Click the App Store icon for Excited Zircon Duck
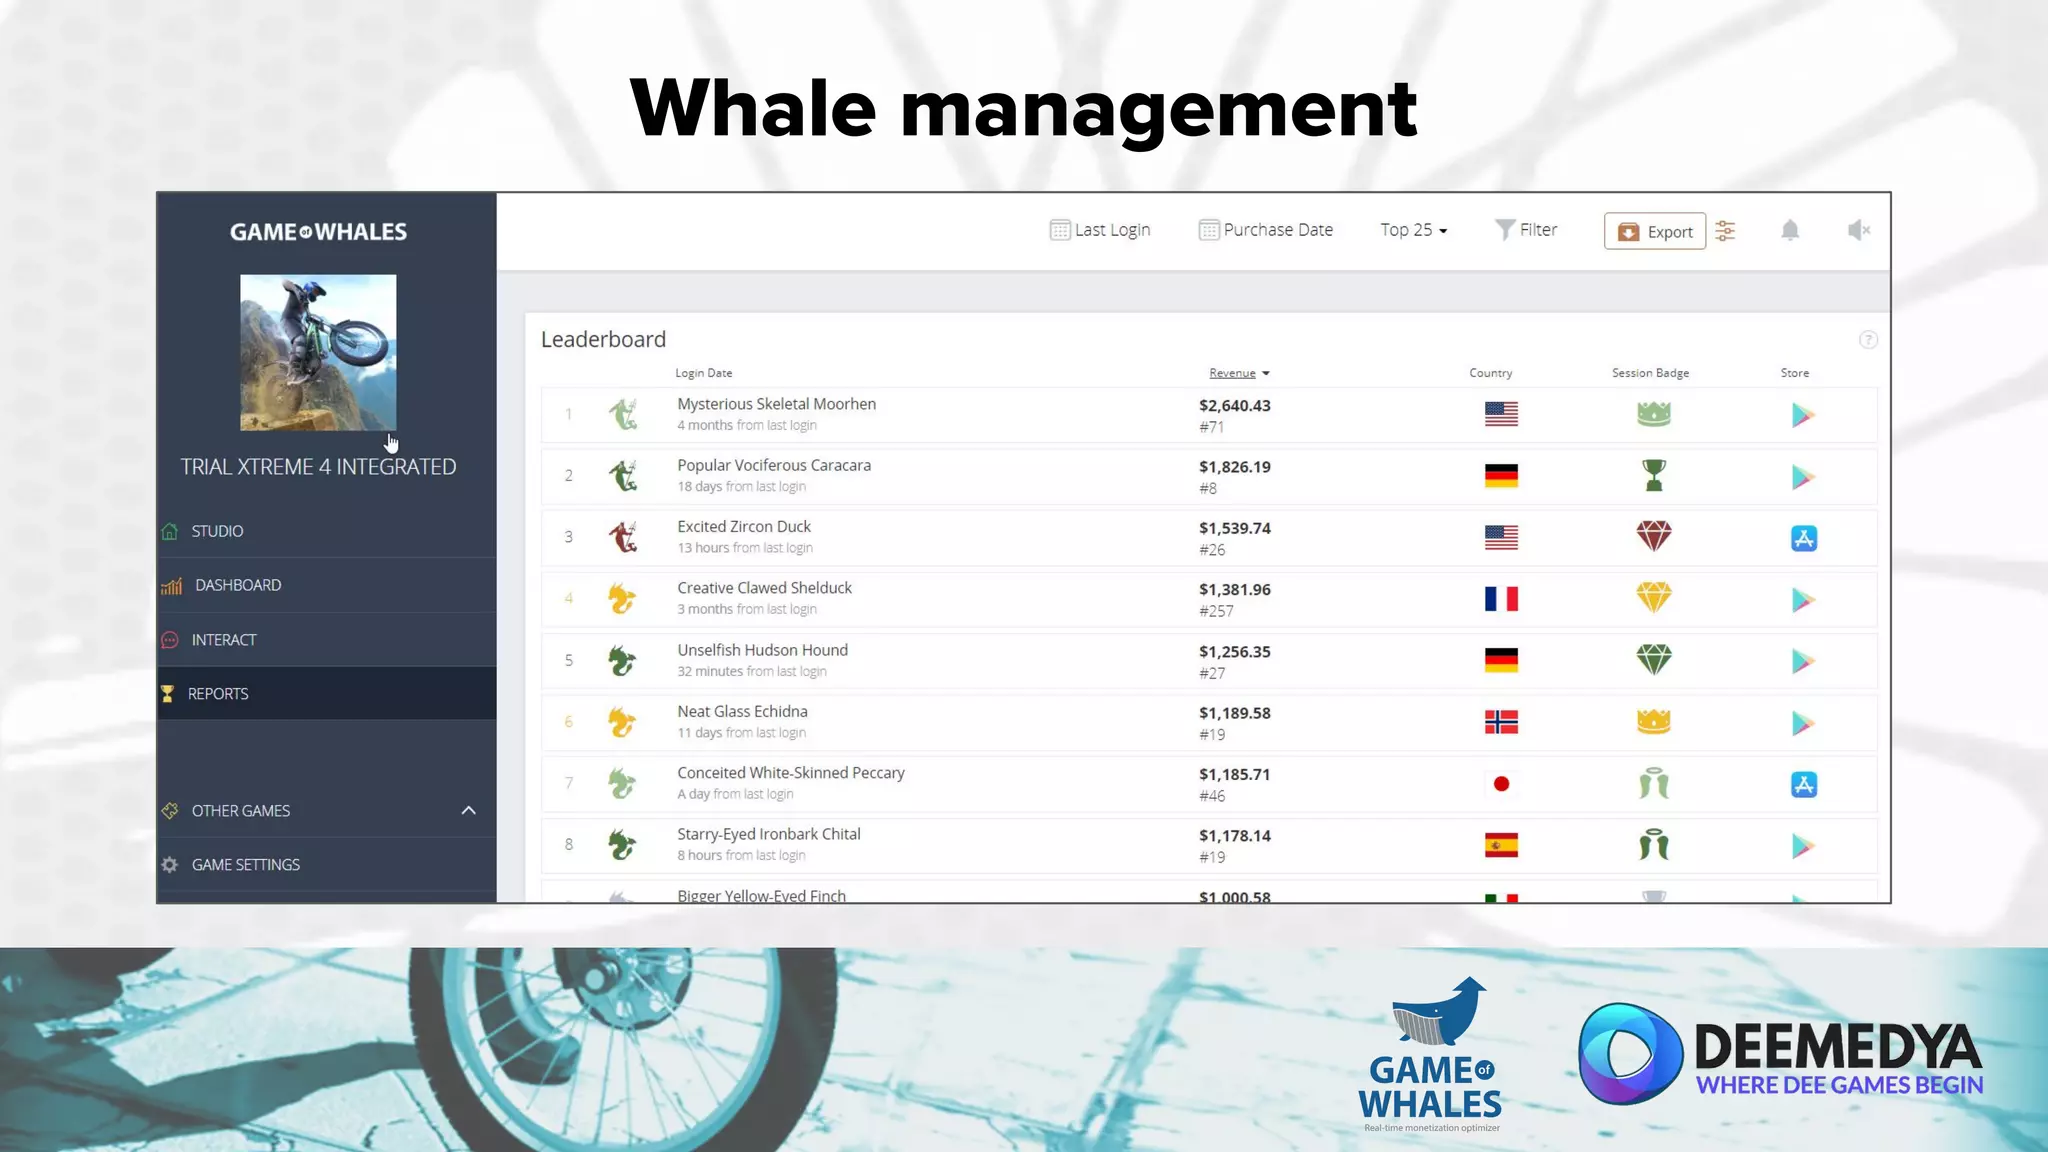Screen dimensions: 2048x1152 click(1803, 538)
